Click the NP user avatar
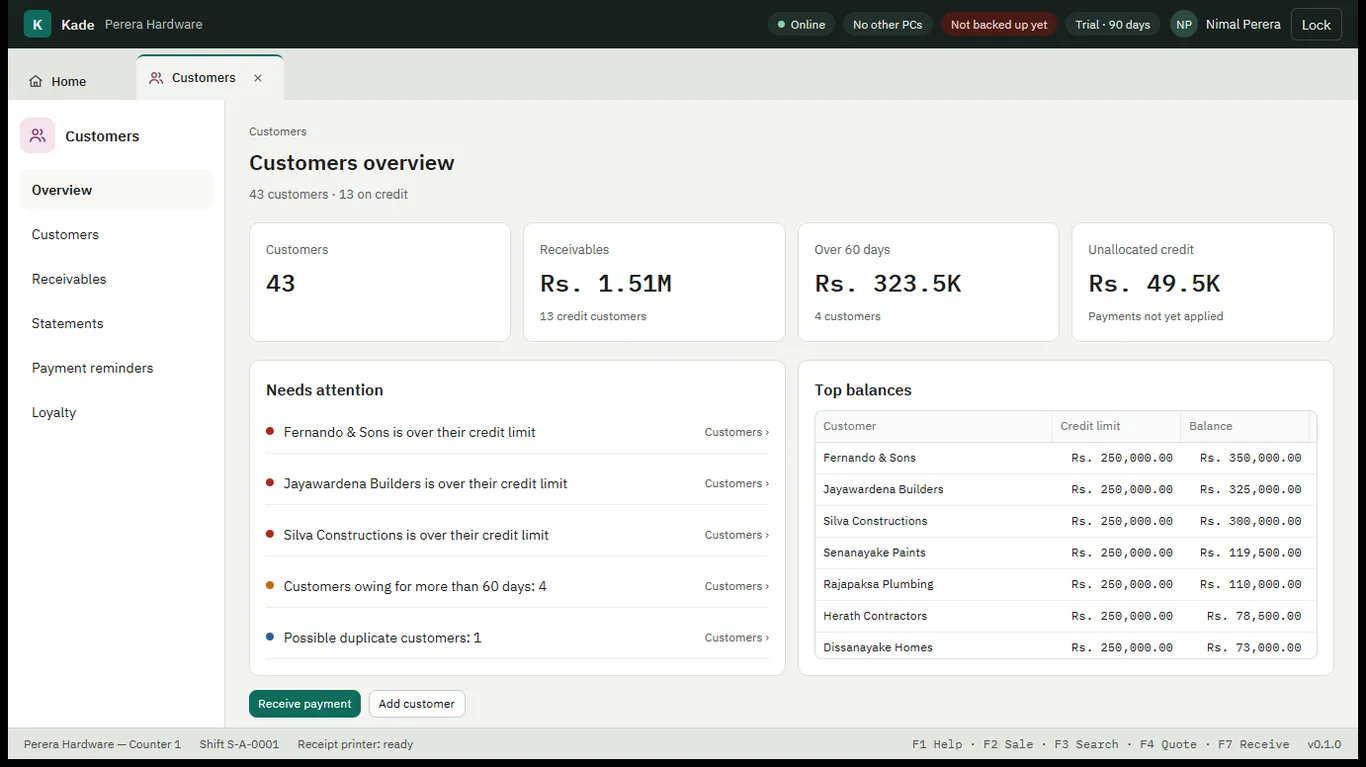Viewport: 1366px width, 767px height. click(x=1184, y=24)
